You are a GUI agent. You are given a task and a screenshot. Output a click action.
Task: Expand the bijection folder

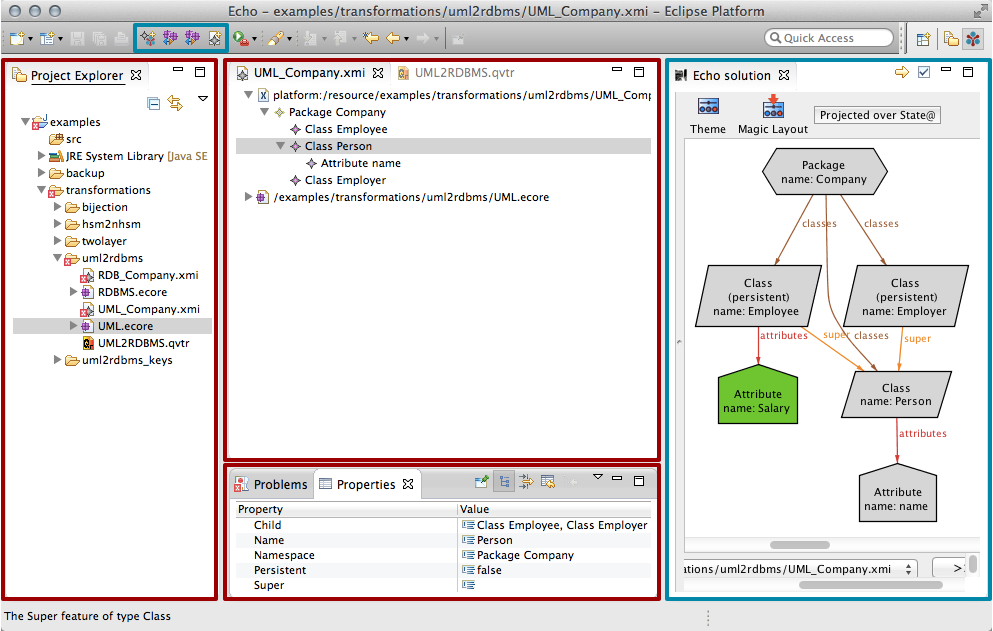59,207
